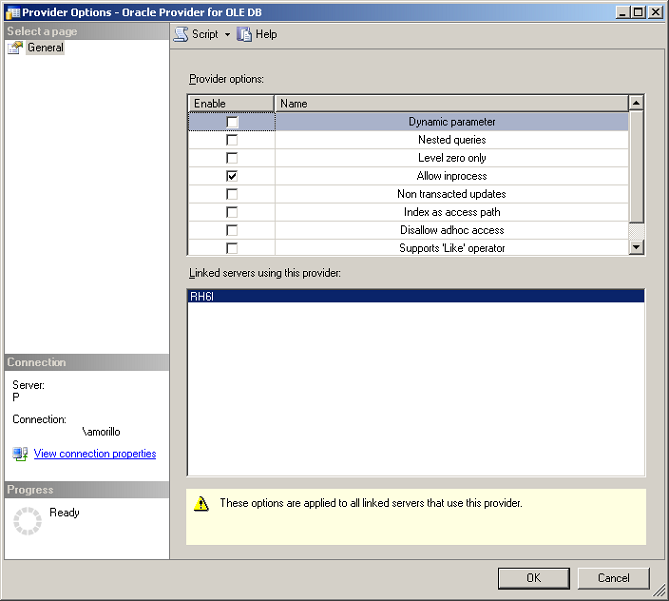This screenshot has height=601, width=669.
Task: Select the General page in list
Action: (45, 47)
